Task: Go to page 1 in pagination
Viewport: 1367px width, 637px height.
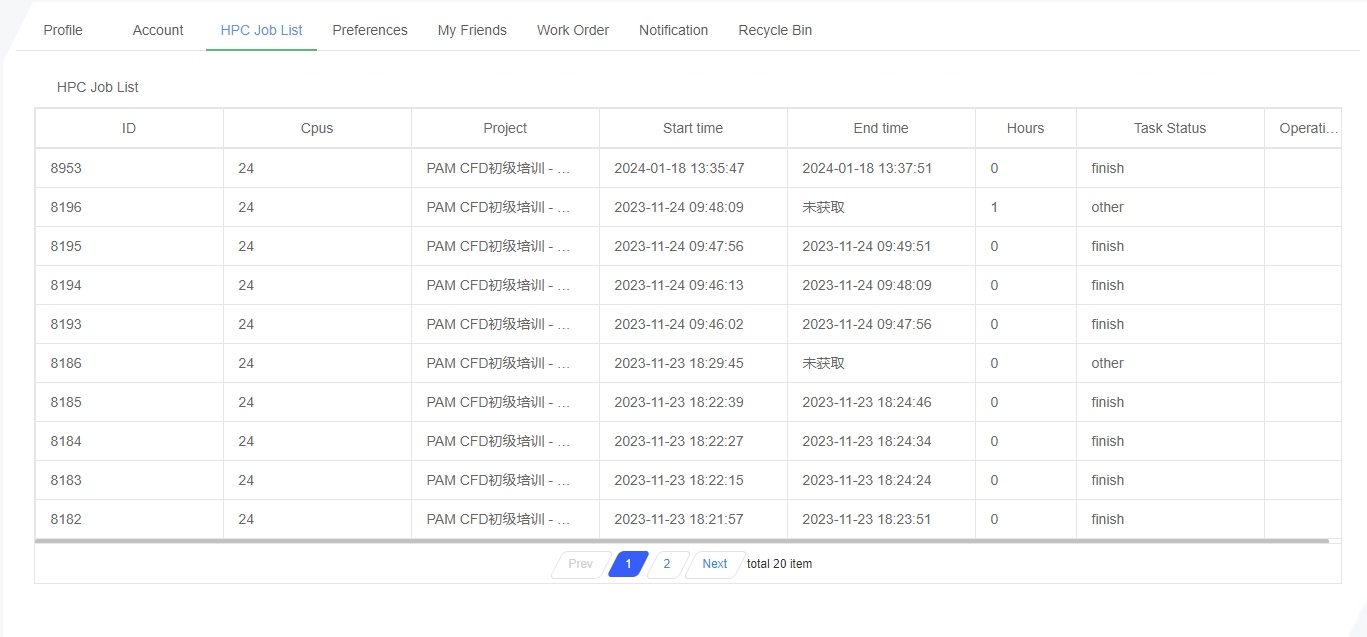Action: click(x=628, y=564)
